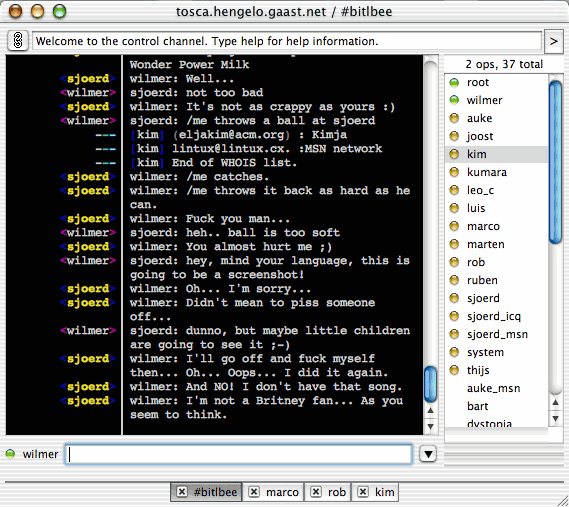Select sjoerd_msn in the user list

(496, 334)
